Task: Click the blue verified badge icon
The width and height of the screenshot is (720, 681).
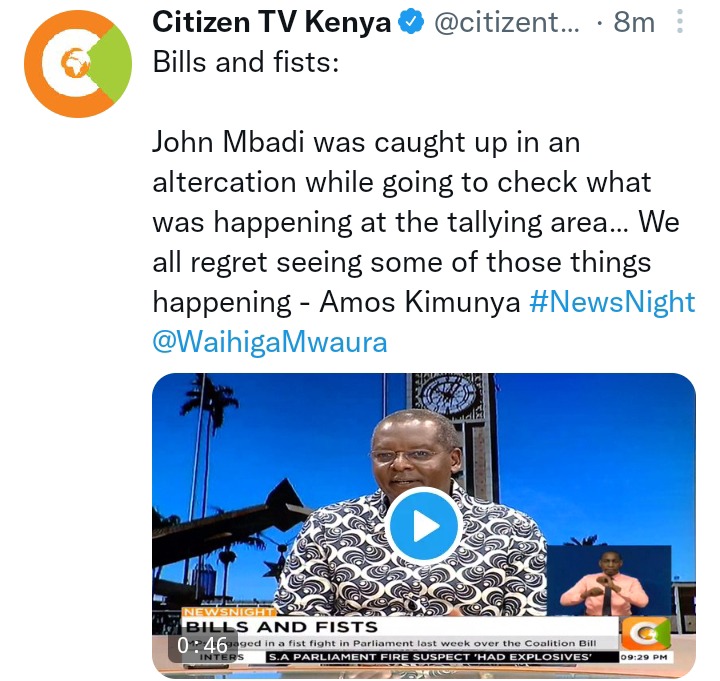Action: [x=411, y=22]
